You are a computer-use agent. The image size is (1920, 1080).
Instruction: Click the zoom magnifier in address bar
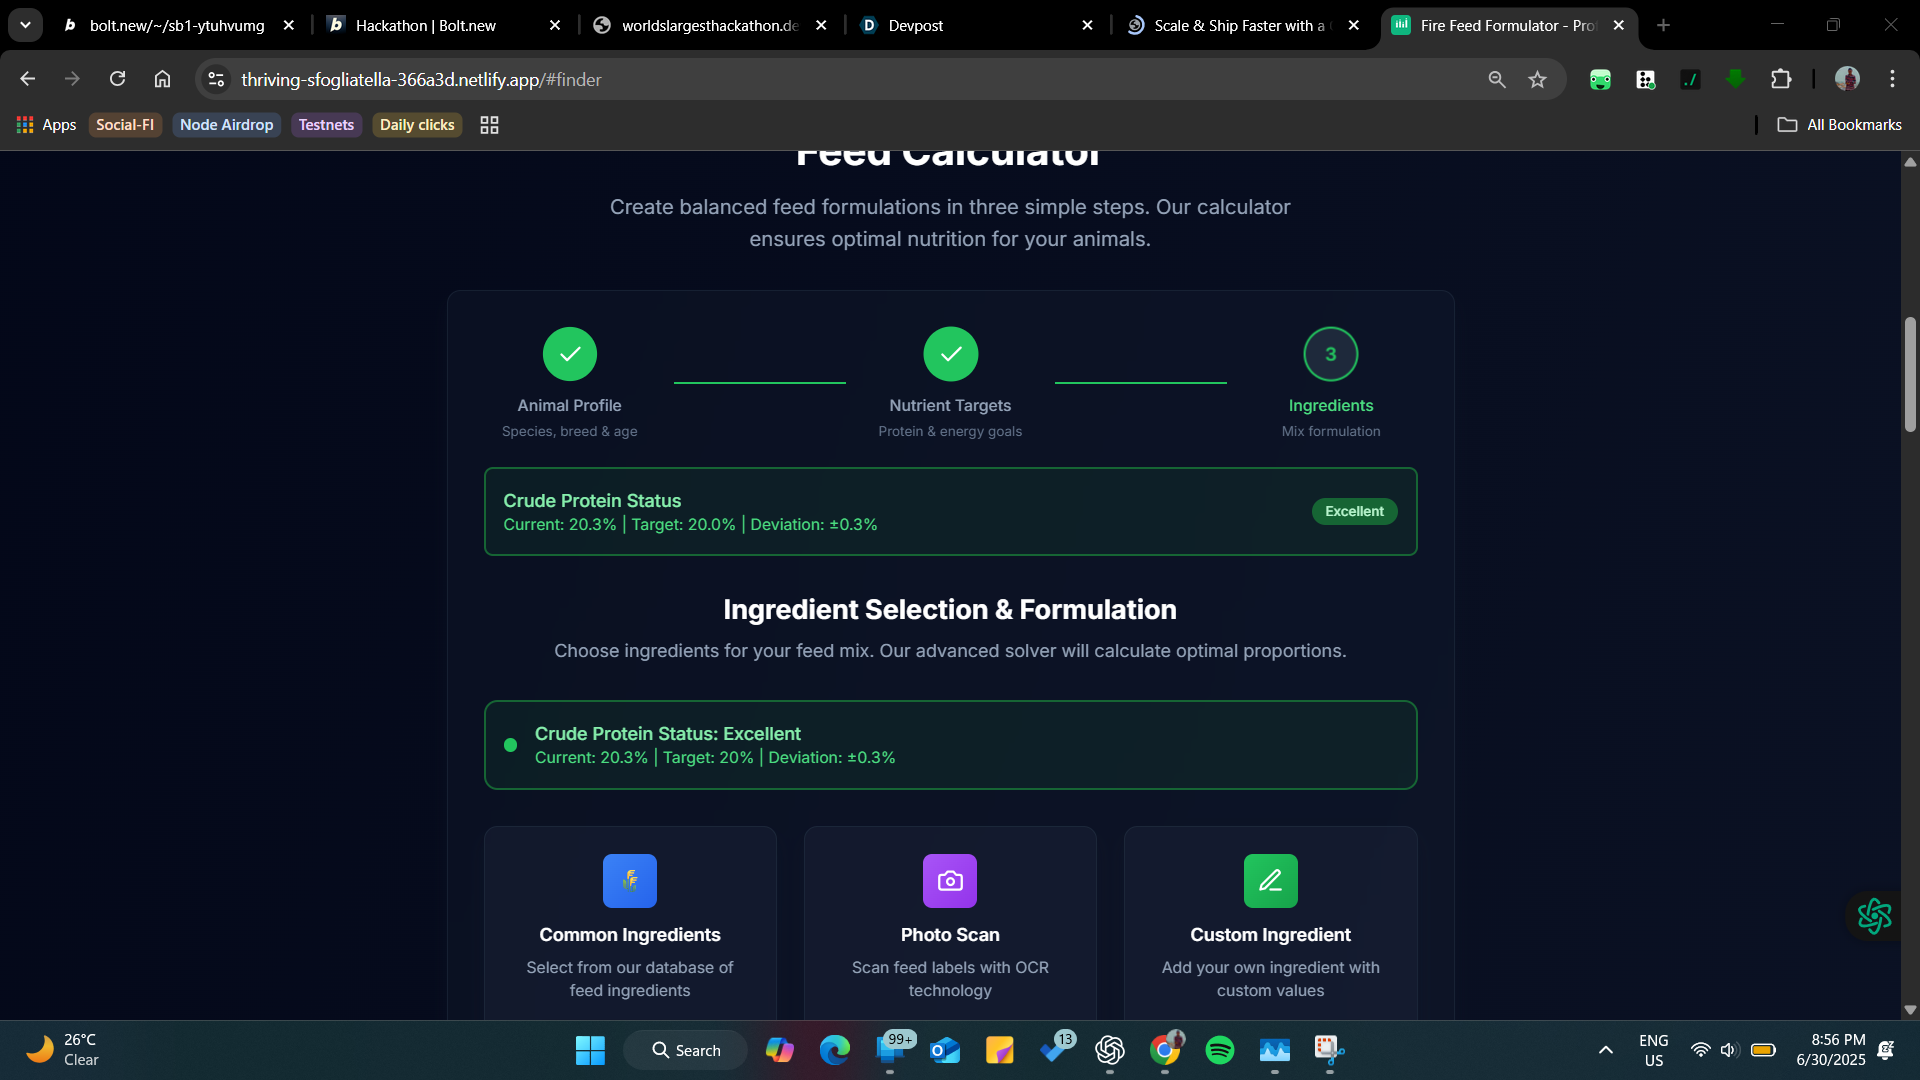pyautogui.click(x=1496, y=80)
